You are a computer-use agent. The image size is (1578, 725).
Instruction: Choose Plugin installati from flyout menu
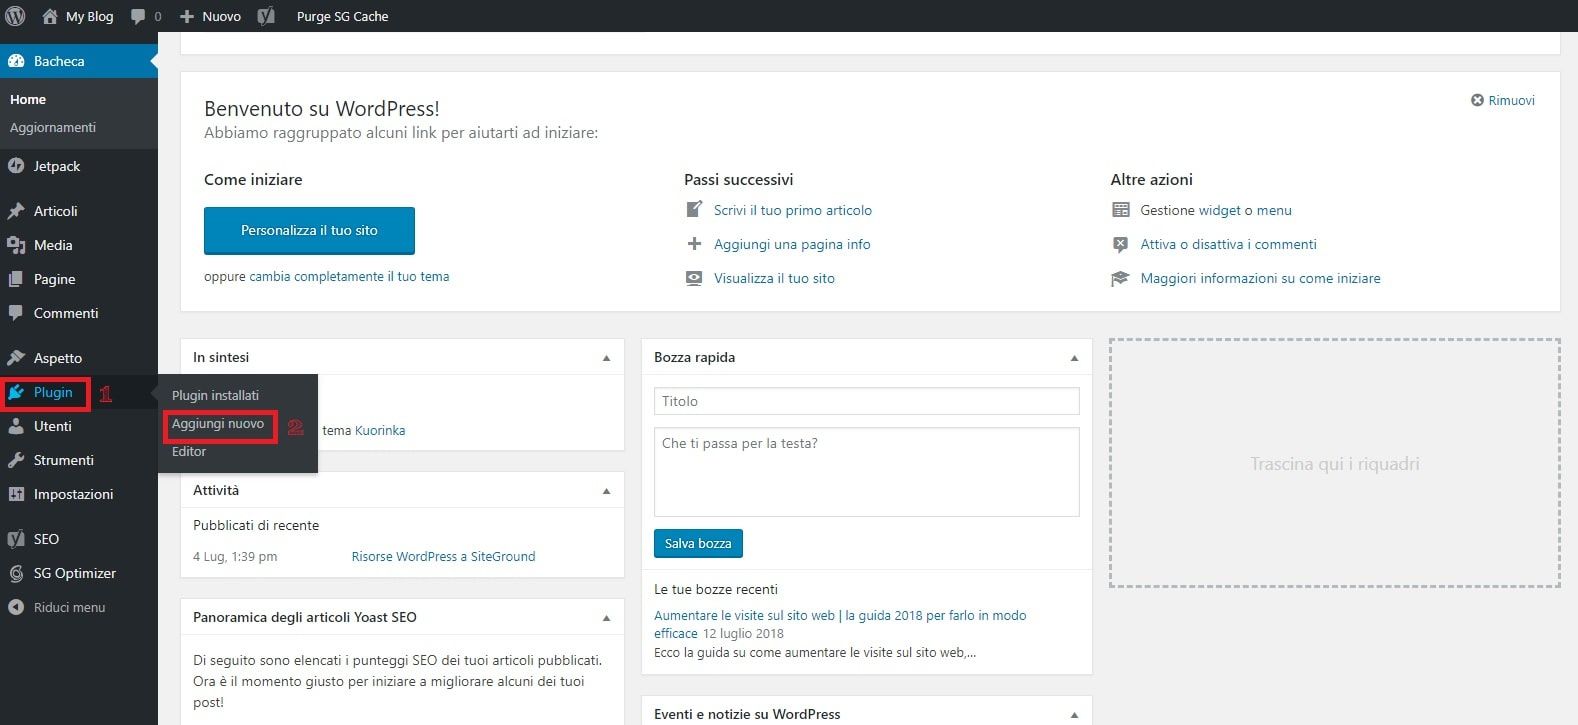[215, 395]
